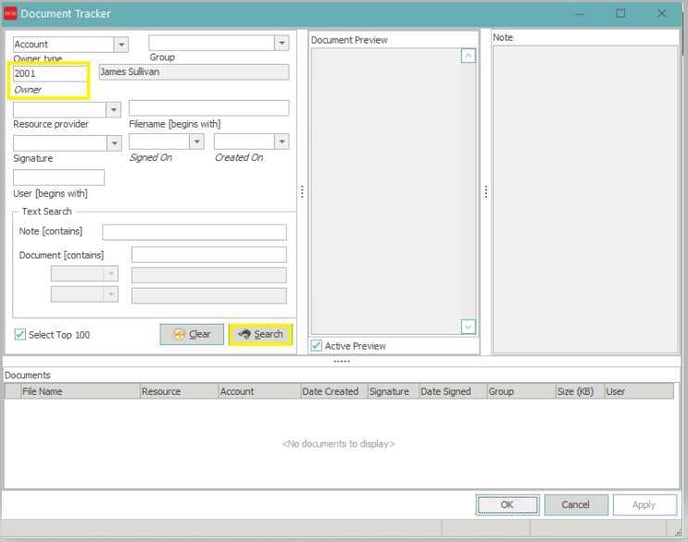Click the Size (KB) column header
The image size is (688, 542).
576,392
